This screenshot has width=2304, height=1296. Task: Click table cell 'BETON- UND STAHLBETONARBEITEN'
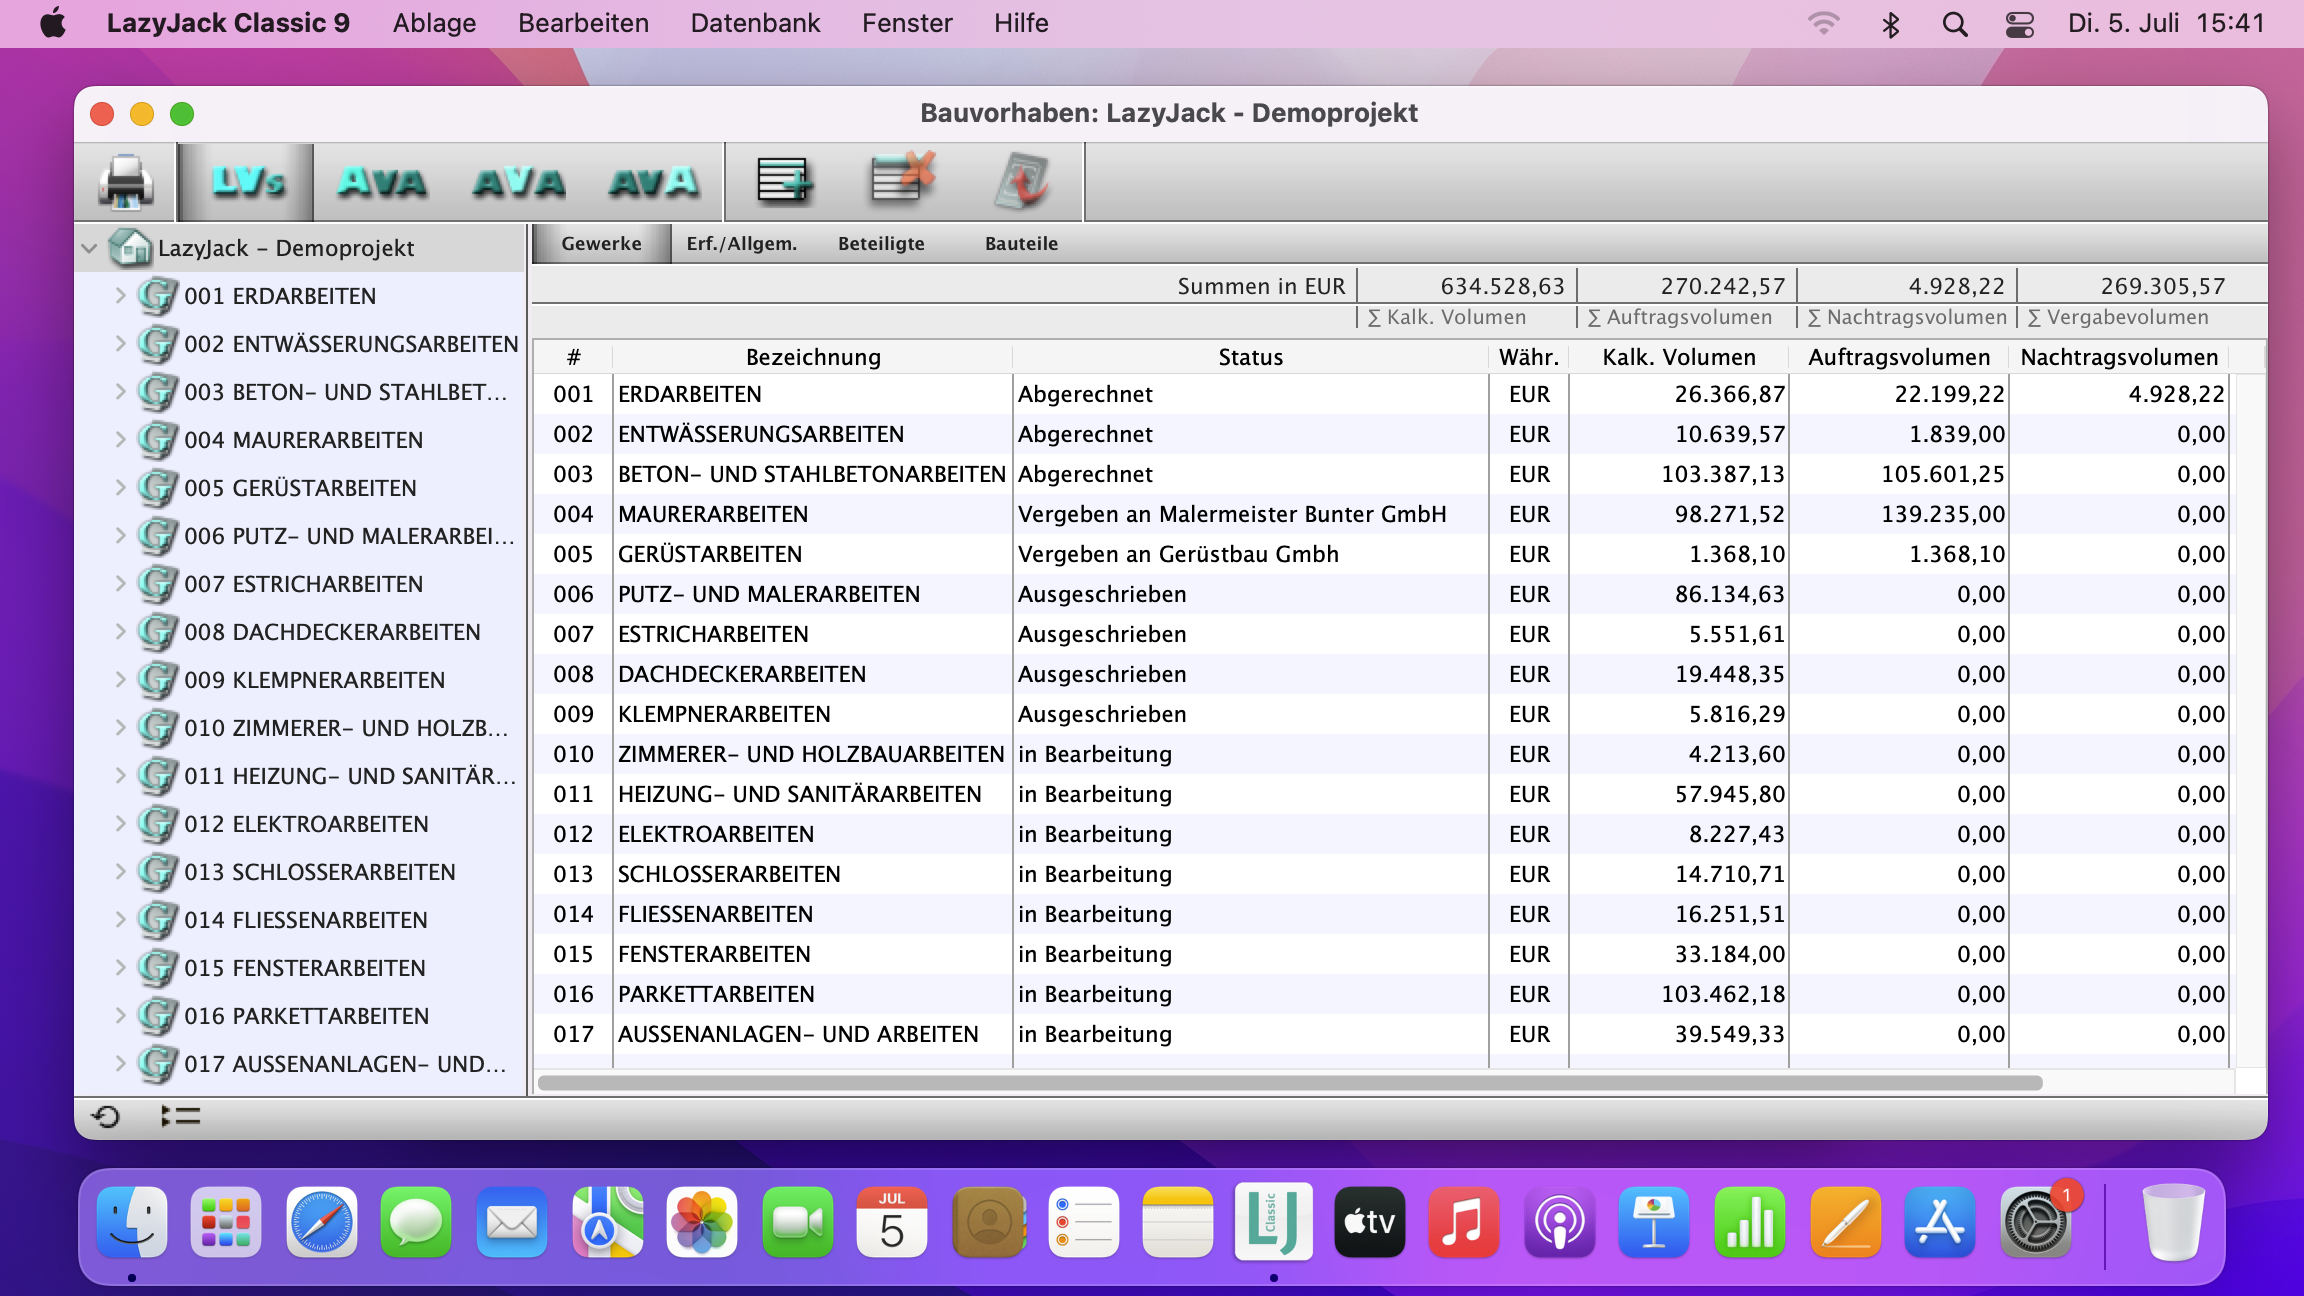[812, 474]
